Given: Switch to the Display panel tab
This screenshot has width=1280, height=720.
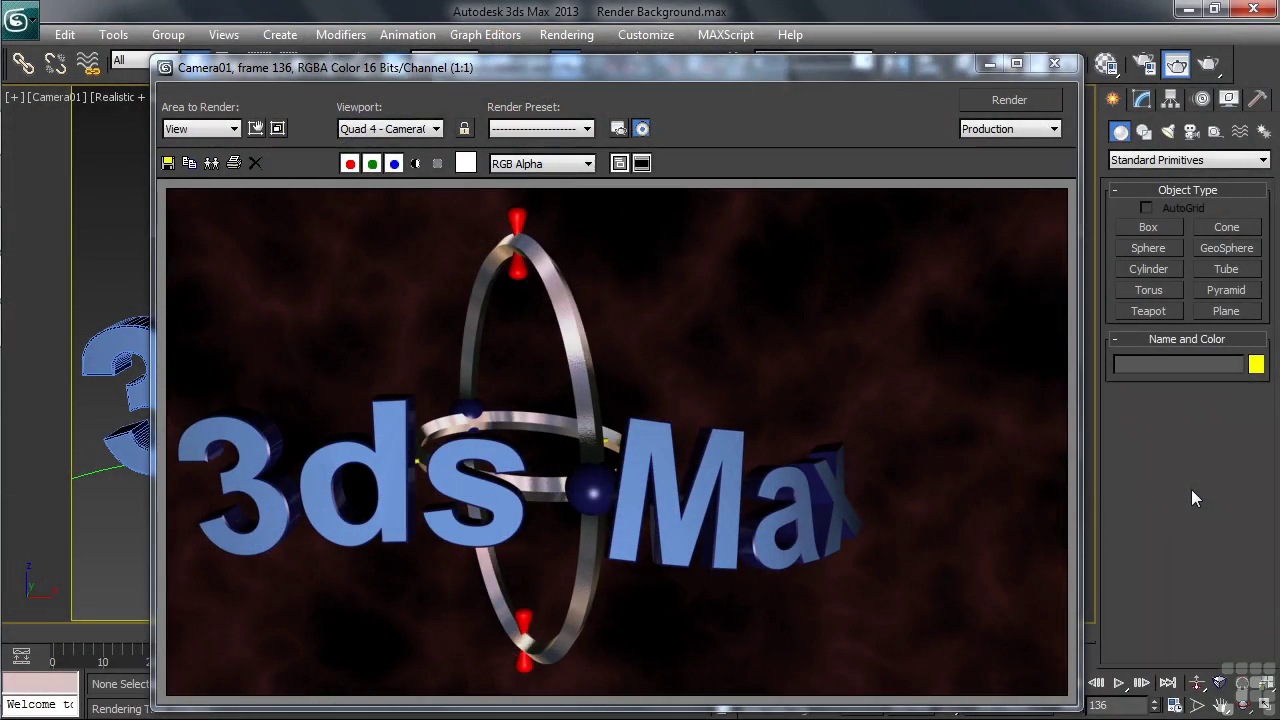Looking at the screenshot, I should (x=1229, y=98).
